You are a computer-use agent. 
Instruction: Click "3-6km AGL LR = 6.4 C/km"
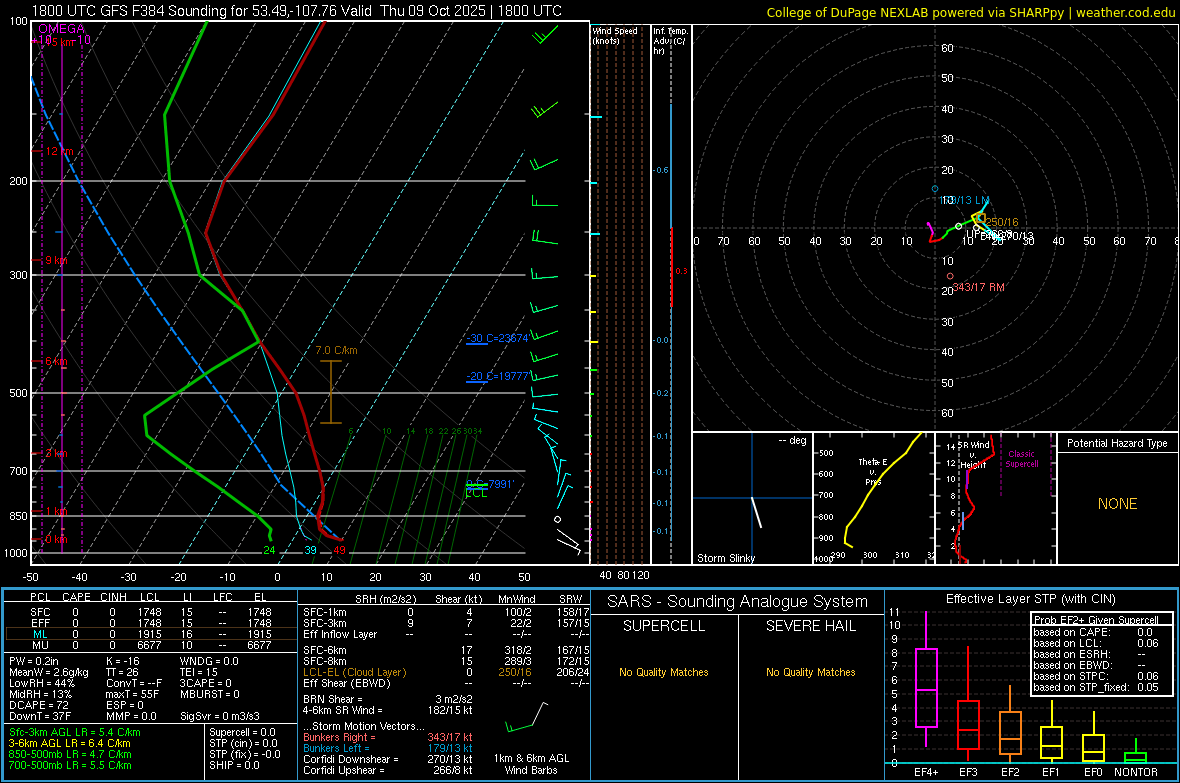click(70, 743)
